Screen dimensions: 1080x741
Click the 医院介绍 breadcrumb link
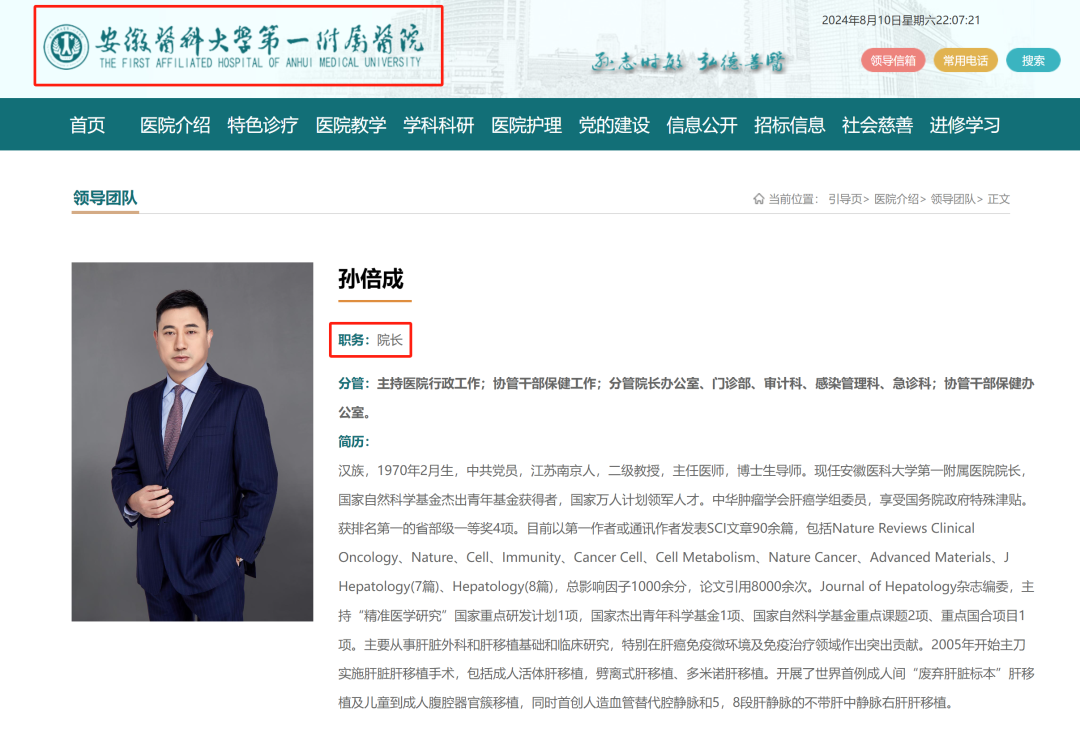[x=896, y=199]
